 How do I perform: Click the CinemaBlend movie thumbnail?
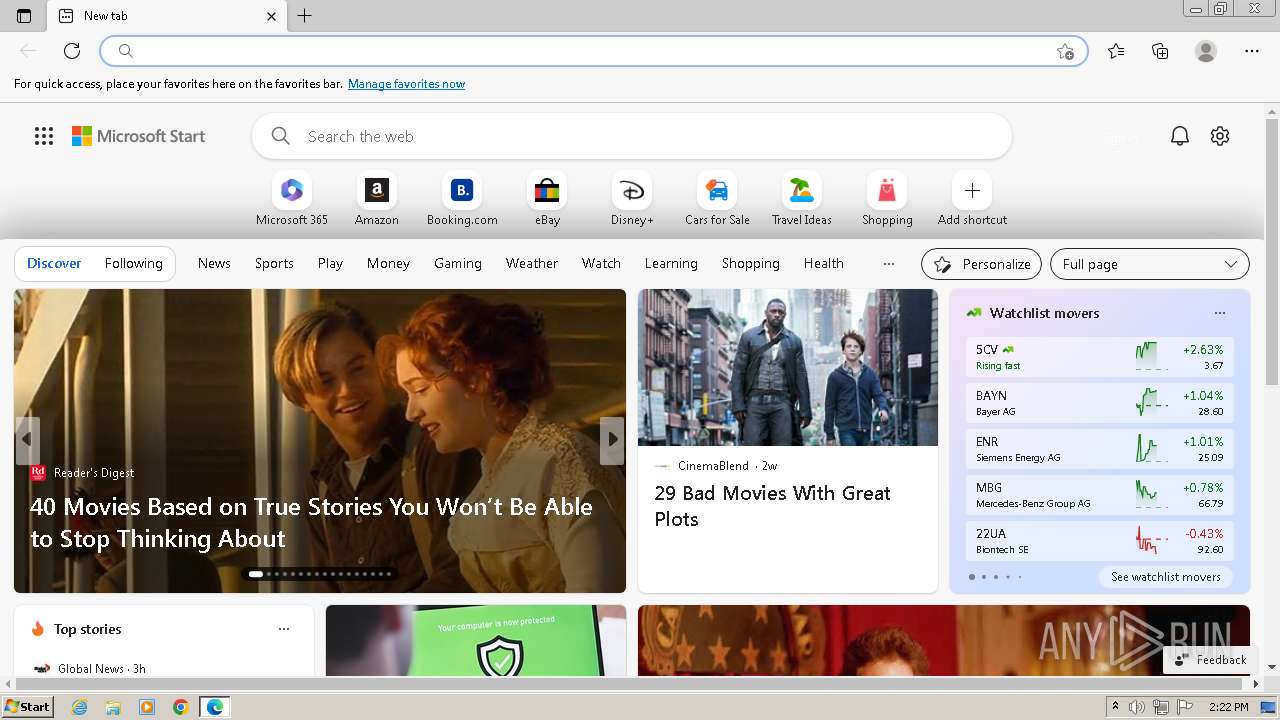tap(788, 368)
